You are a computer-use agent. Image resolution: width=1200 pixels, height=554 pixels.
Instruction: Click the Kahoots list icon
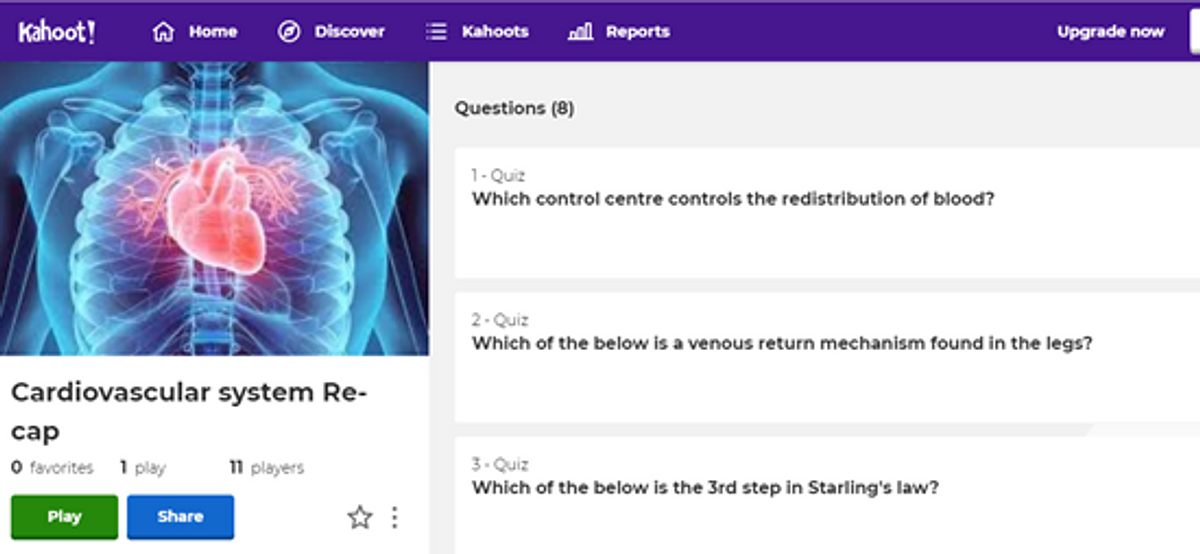click(436, 32)
